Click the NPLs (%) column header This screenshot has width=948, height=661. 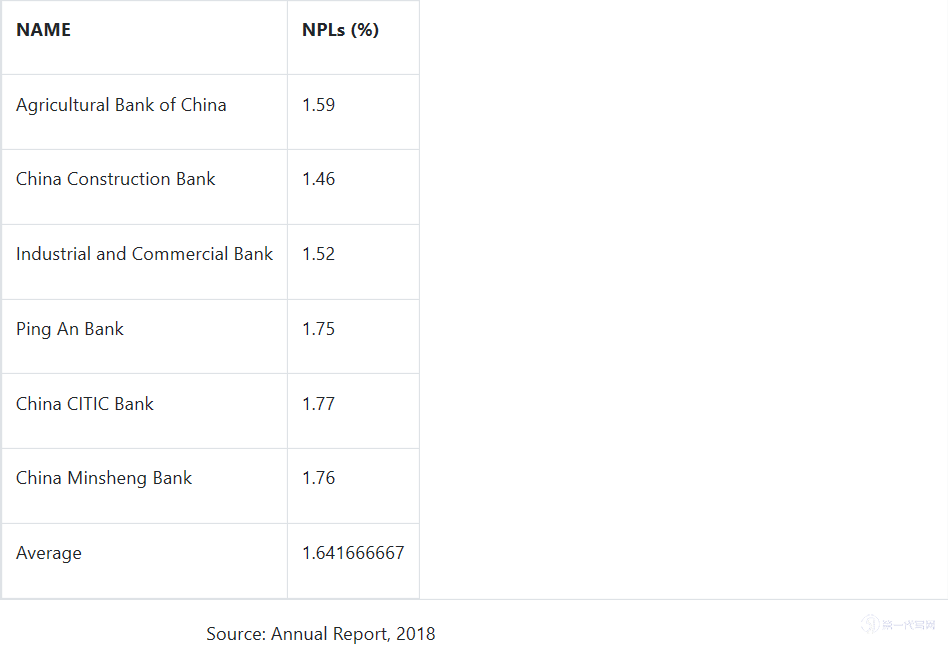340,30
